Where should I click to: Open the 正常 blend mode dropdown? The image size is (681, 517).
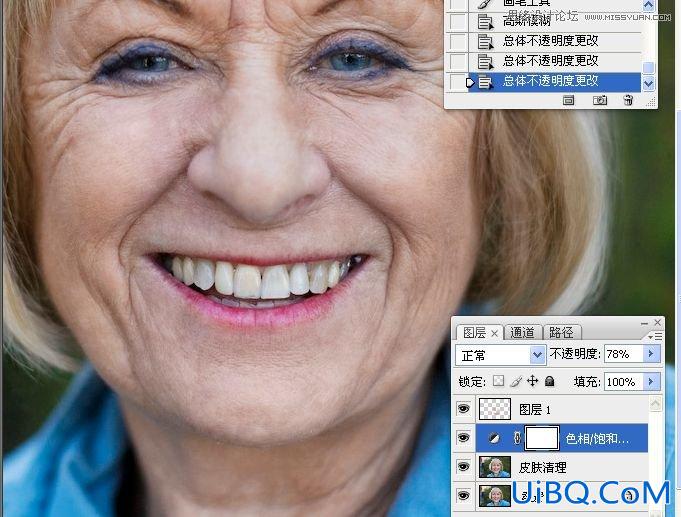[537, 355]
